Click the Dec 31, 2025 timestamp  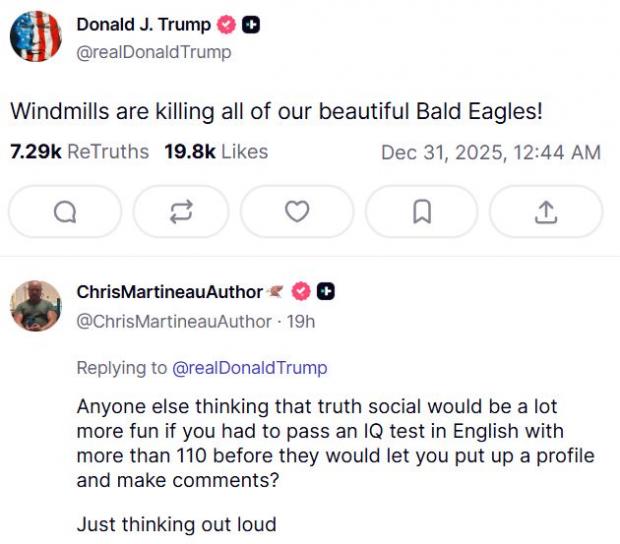491,152
